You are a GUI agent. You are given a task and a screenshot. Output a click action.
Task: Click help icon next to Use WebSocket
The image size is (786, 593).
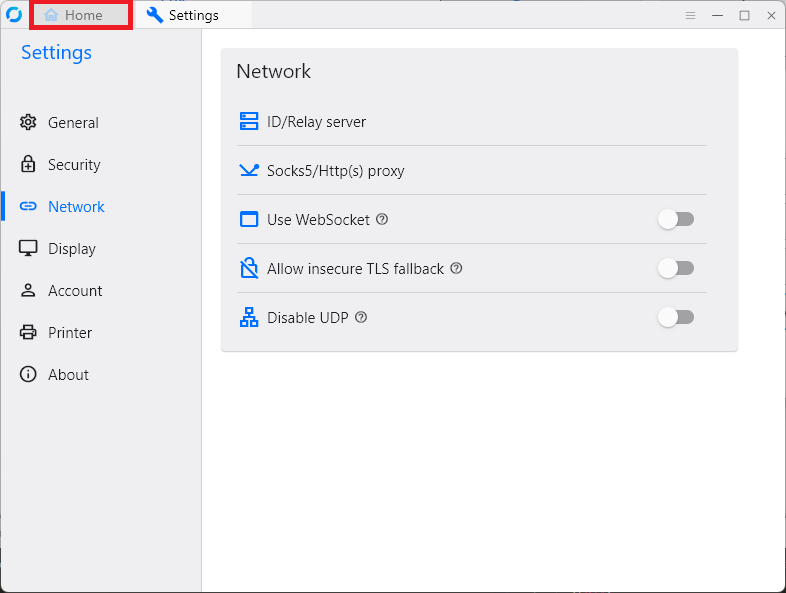(382, 220)
